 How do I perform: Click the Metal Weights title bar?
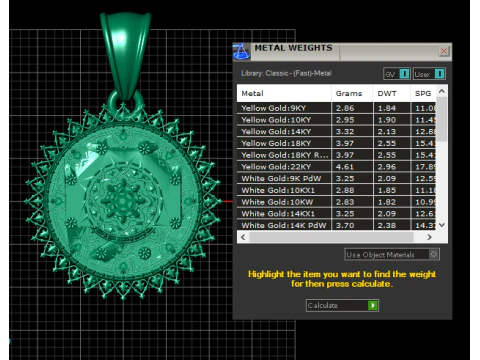tap(343, 52)
